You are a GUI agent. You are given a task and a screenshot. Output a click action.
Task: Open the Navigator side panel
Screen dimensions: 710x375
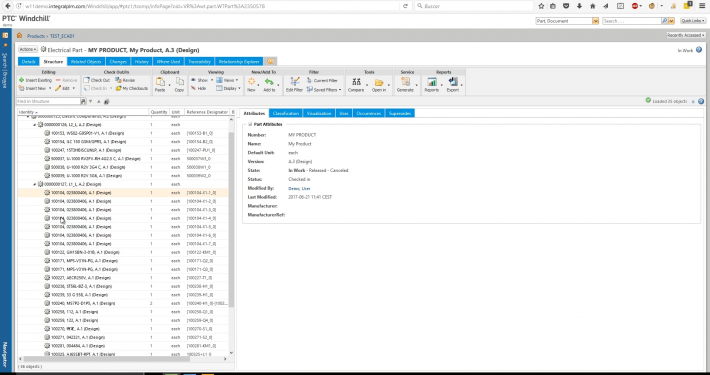coord(5,355)
